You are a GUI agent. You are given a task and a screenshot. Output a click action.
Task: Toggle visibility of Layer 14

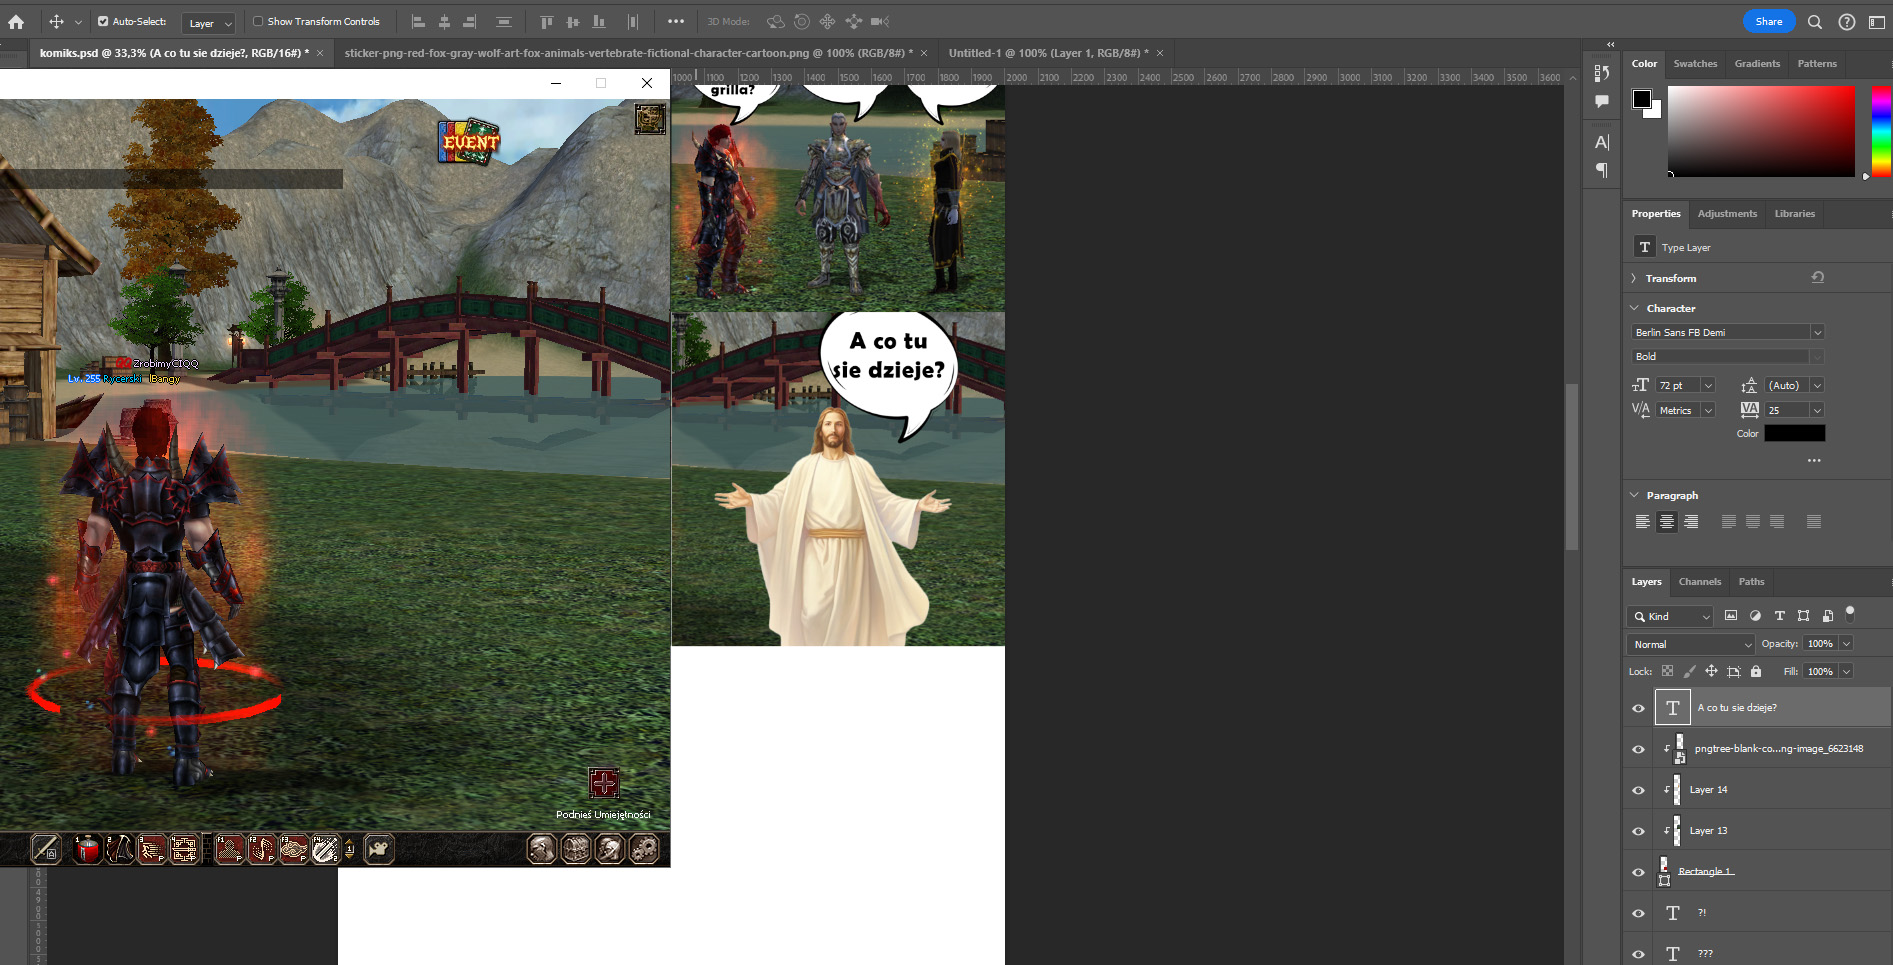coord(1638,790)
